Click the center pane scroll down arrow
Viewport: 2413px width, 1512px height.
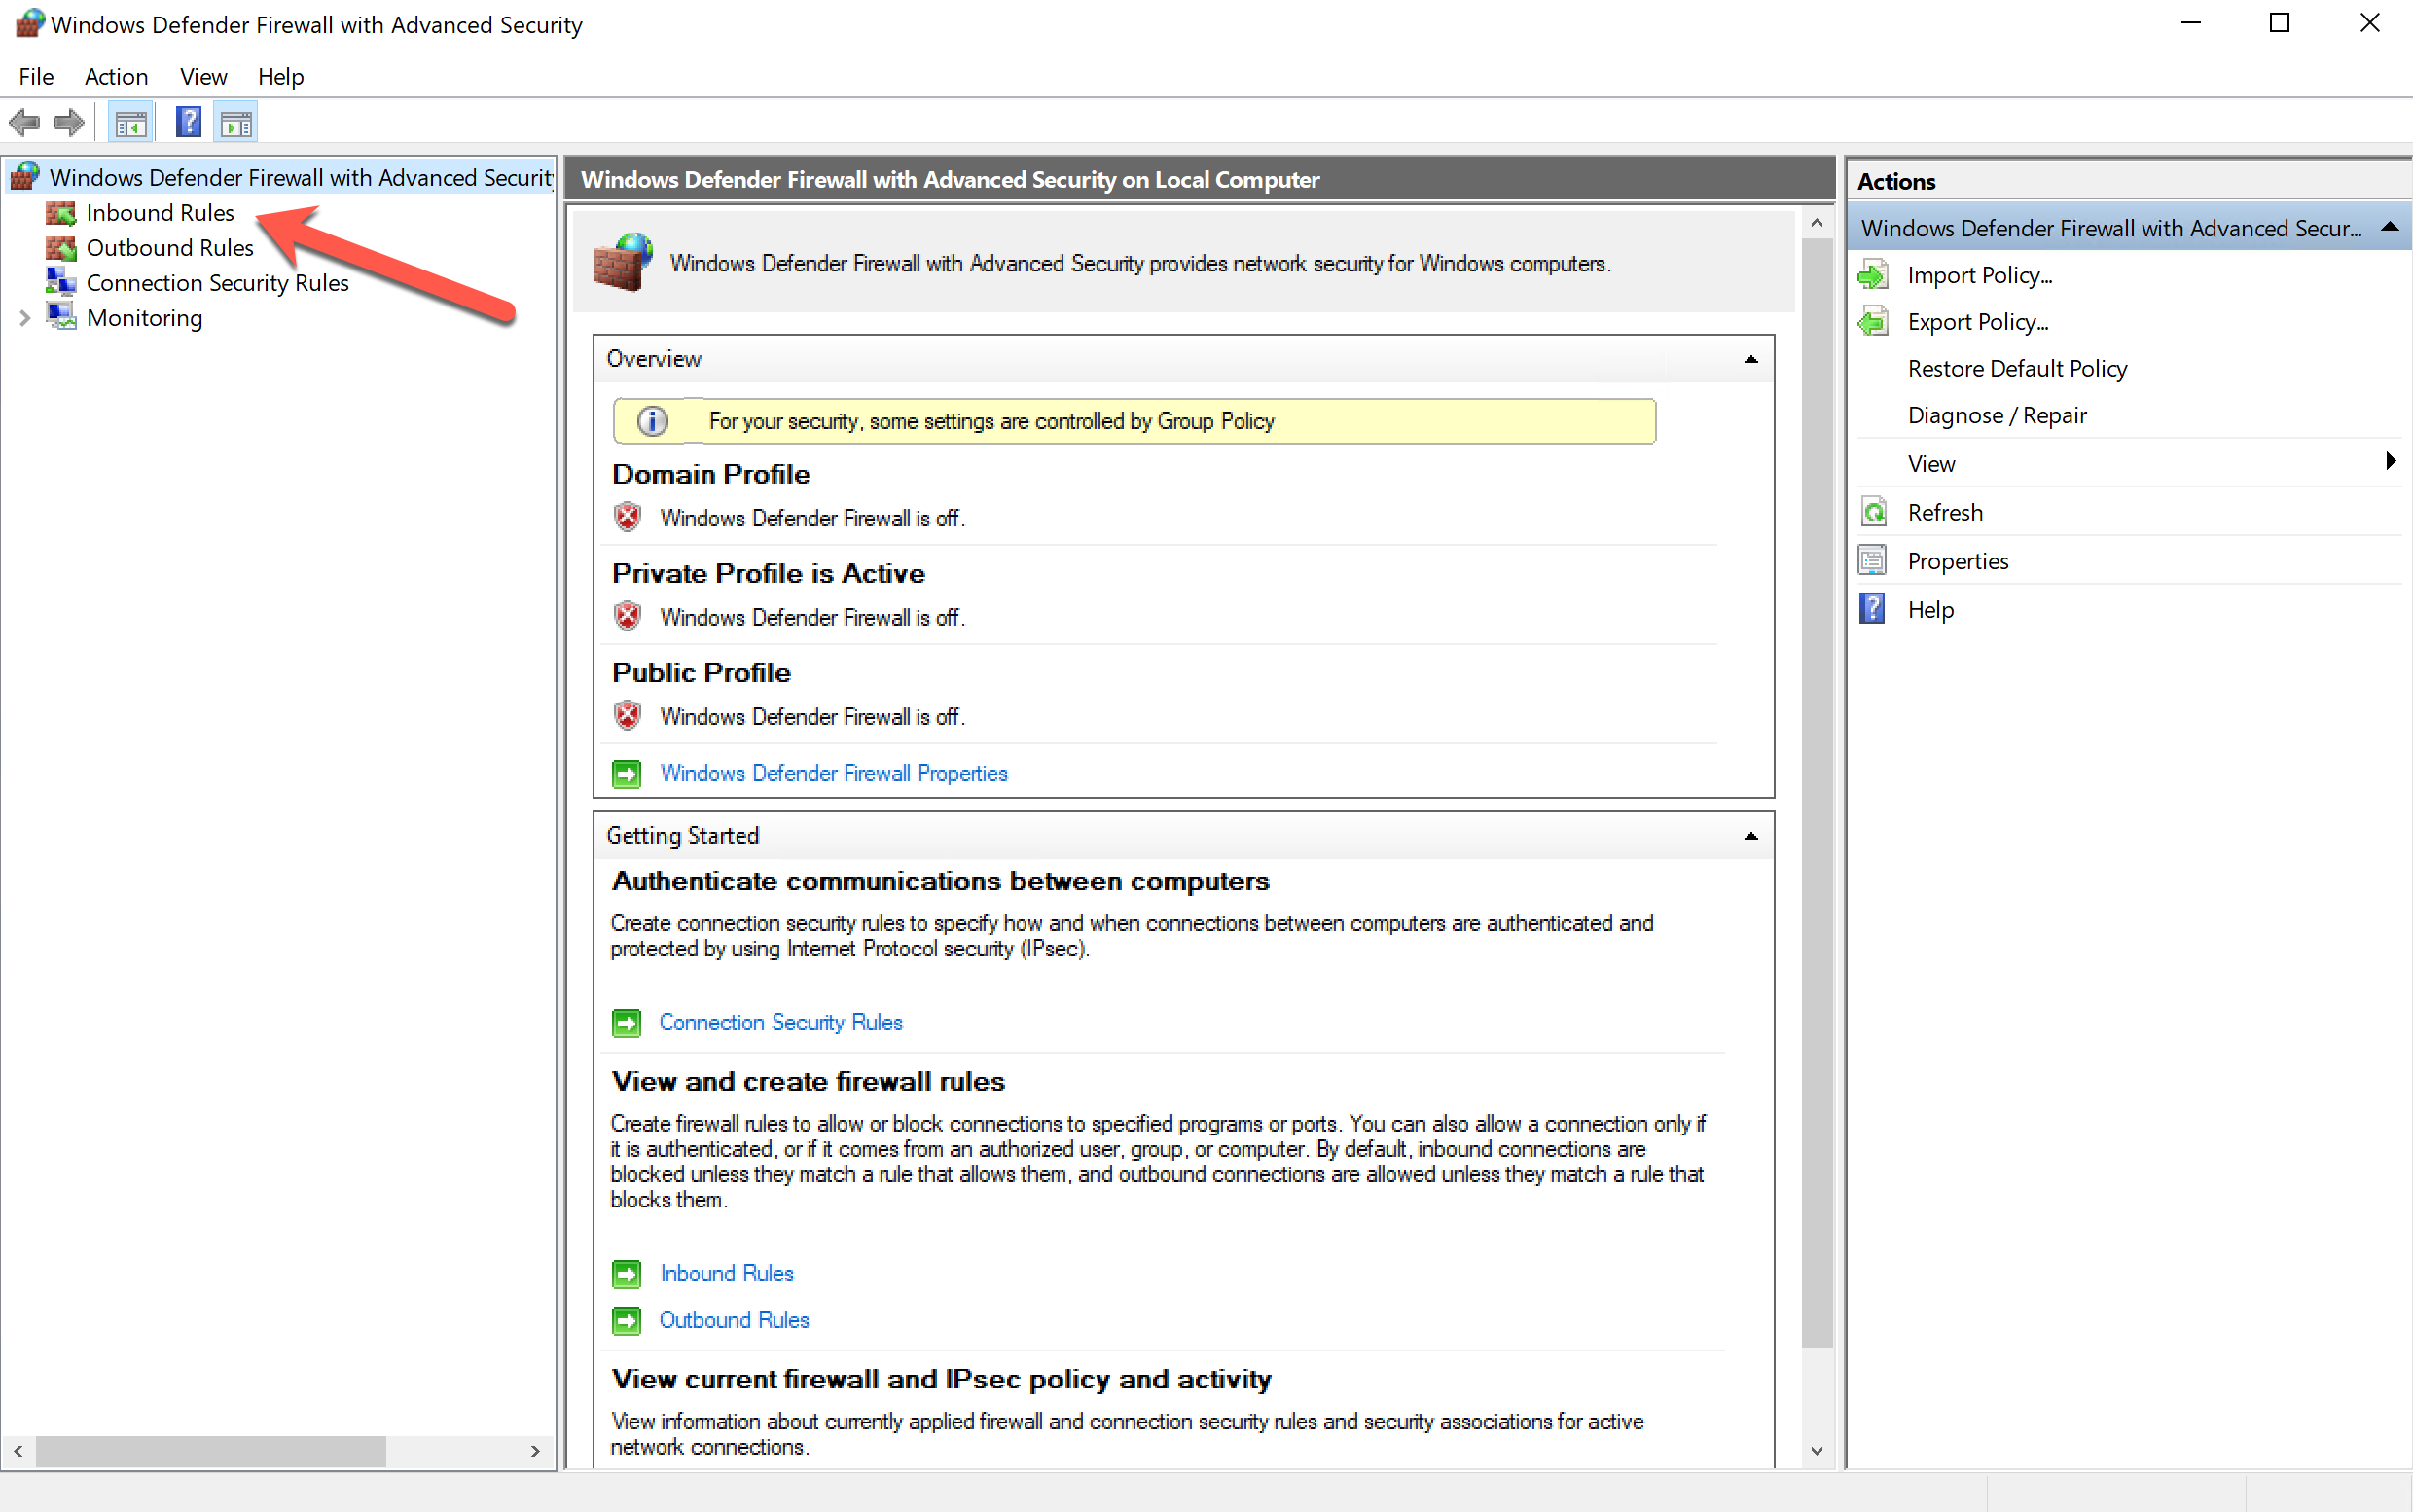(1816, 1450)
